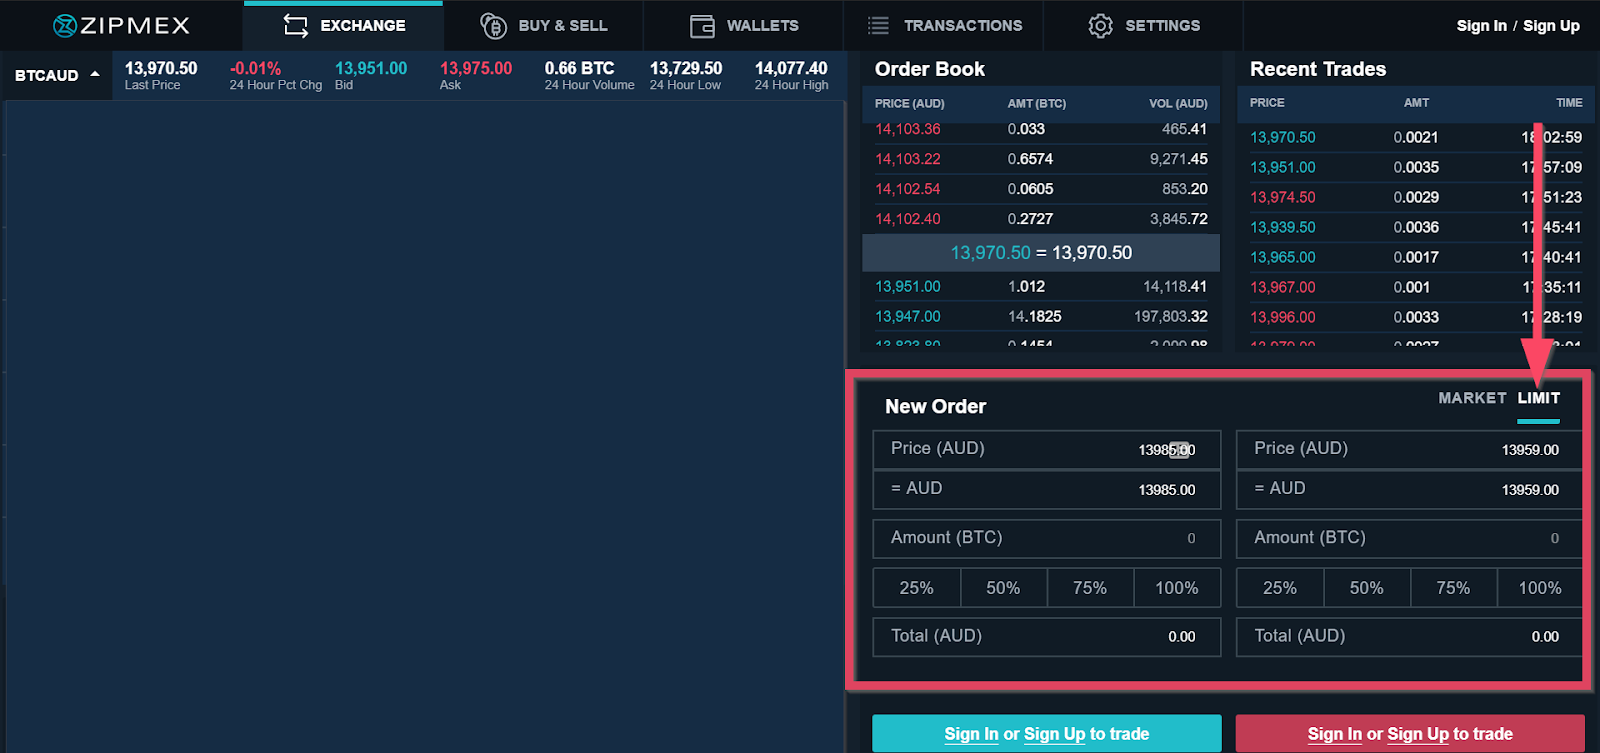Click the sell-side Price (AUD) field
Screen dimensions: 1600x753
pos(1409,449)
